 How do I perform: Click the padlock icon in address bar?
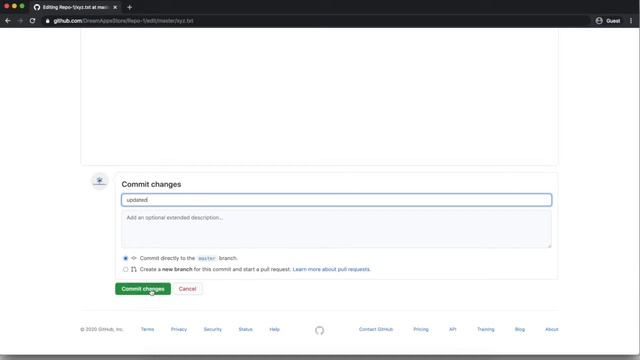(x=47, y=21)
